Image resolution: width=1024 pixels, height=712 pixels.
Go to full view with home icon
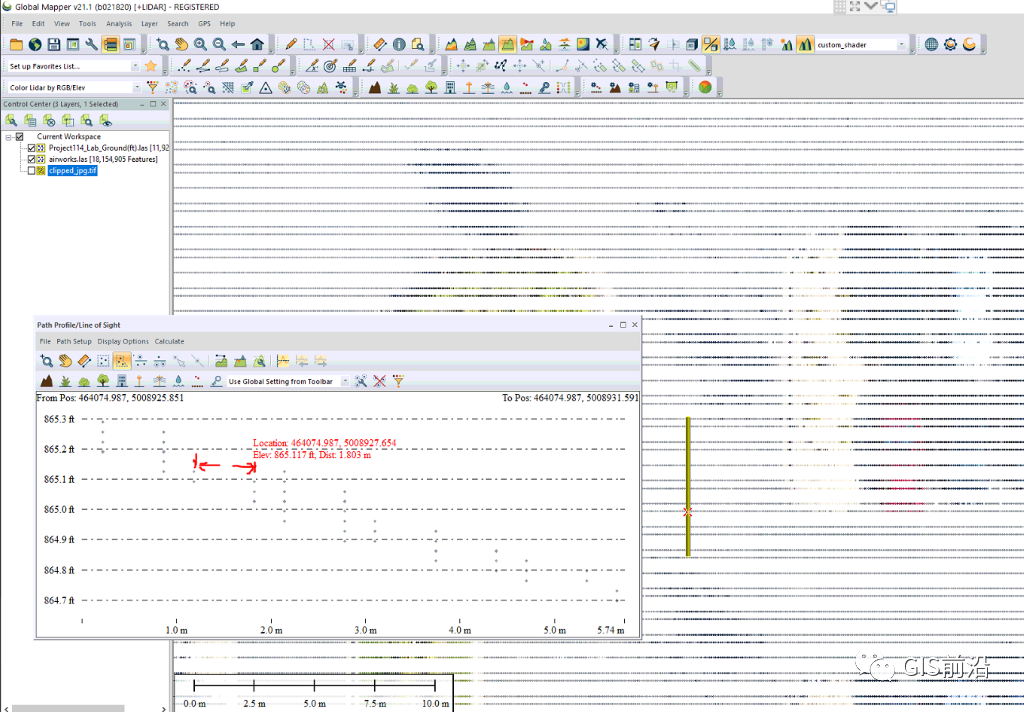257,44
